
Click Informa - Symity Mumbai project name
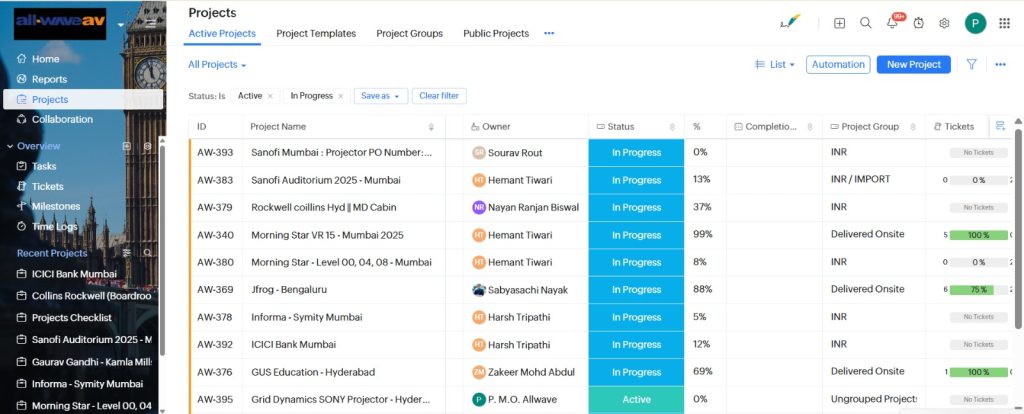306,317
